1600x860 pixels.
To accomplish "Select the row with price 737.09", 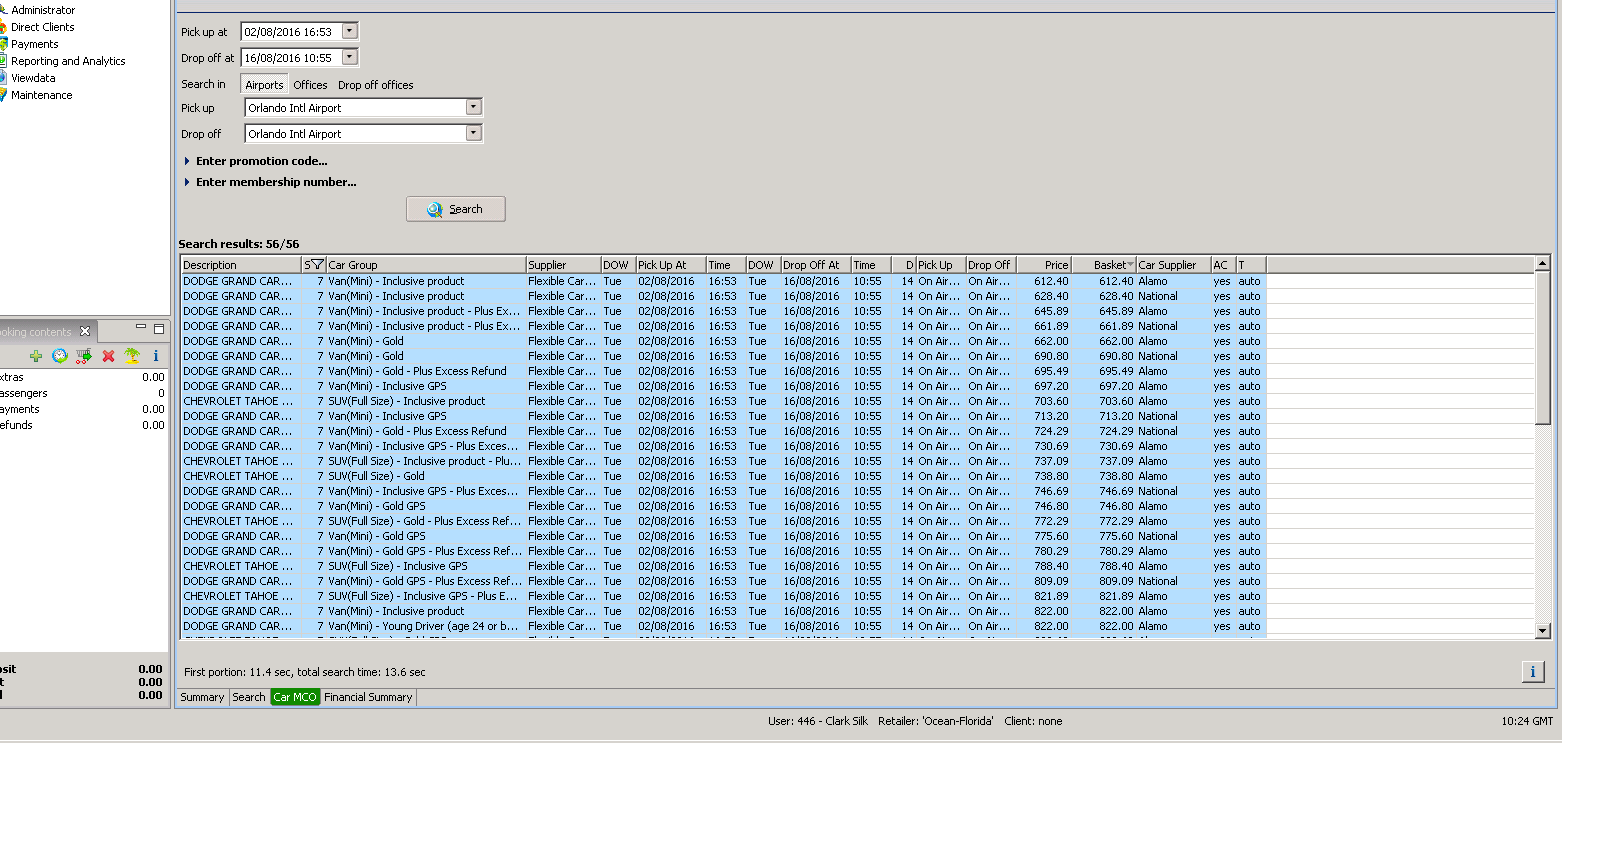I will point(724,461).
